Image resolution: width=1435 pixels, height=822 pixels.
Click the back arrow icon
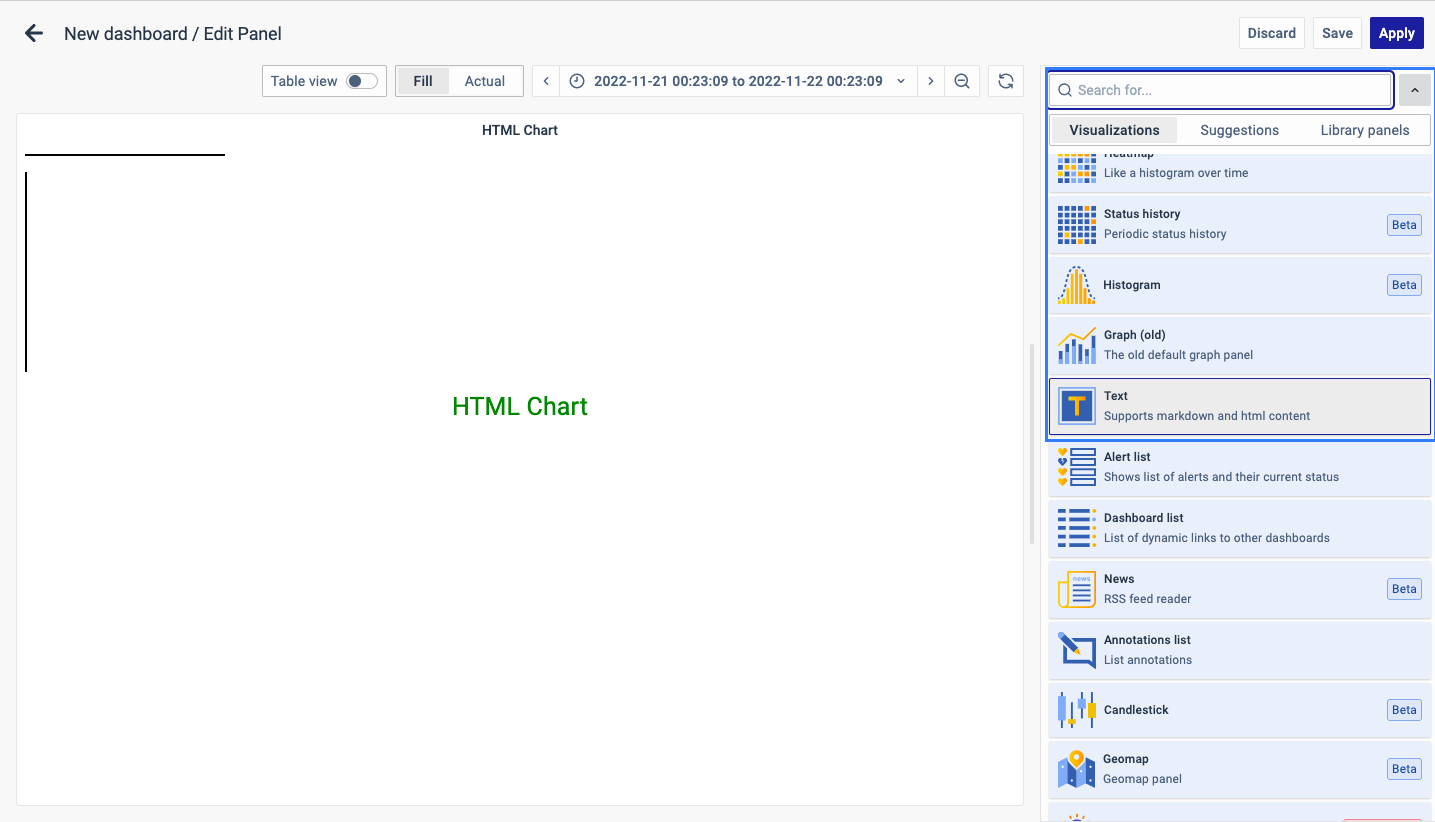pyautogui.click(x=34, y=33)
